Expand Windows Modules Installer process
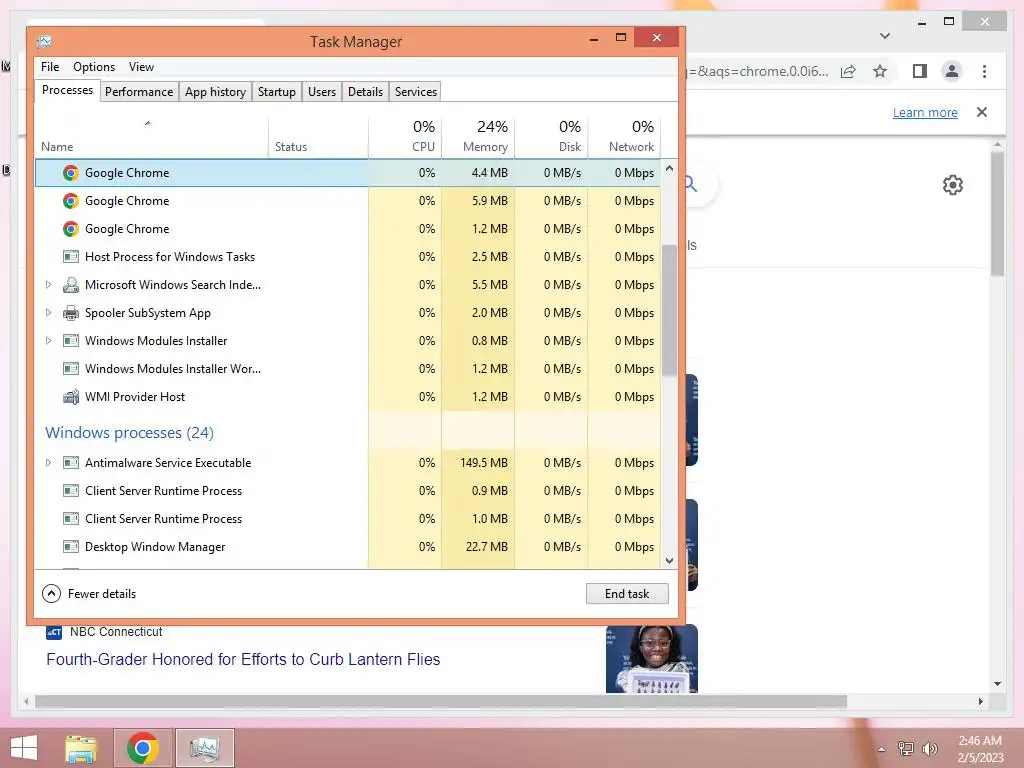Image resolution: width=1024 pixels, height=768 pixels. point(48,341)
